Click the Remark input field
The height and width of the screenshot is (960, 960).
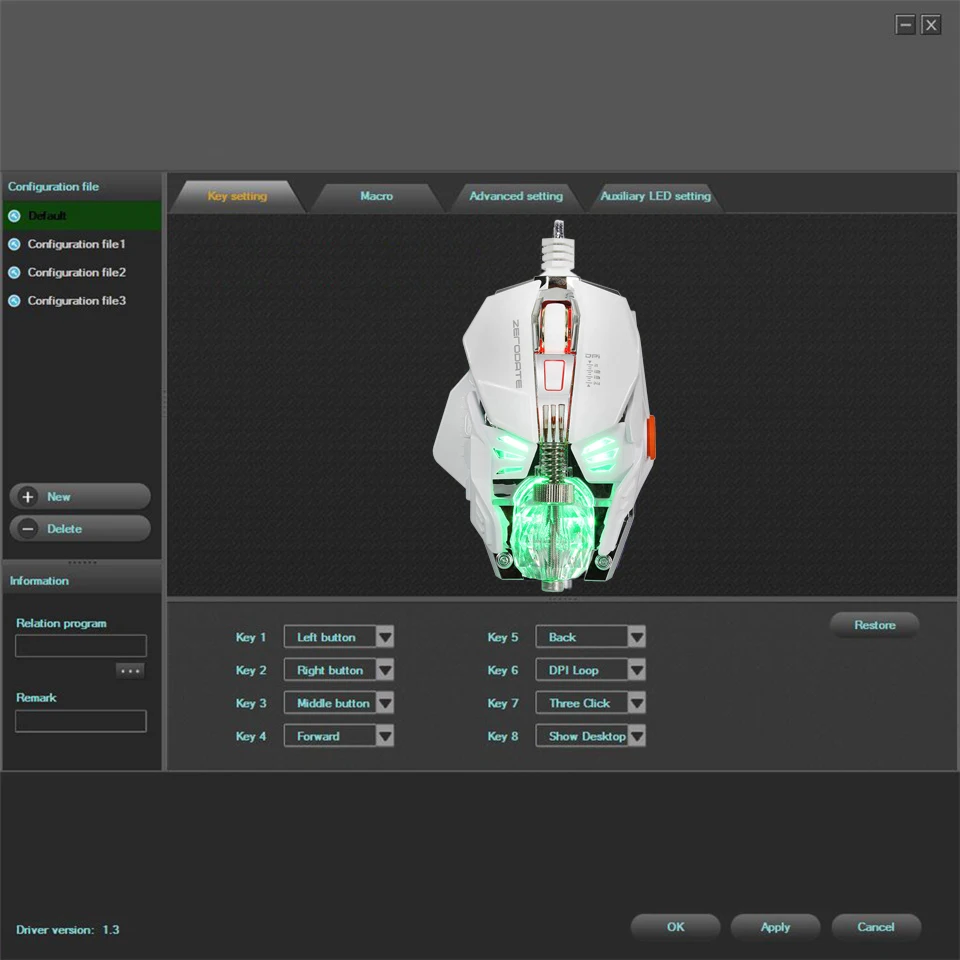click(81, 721)
